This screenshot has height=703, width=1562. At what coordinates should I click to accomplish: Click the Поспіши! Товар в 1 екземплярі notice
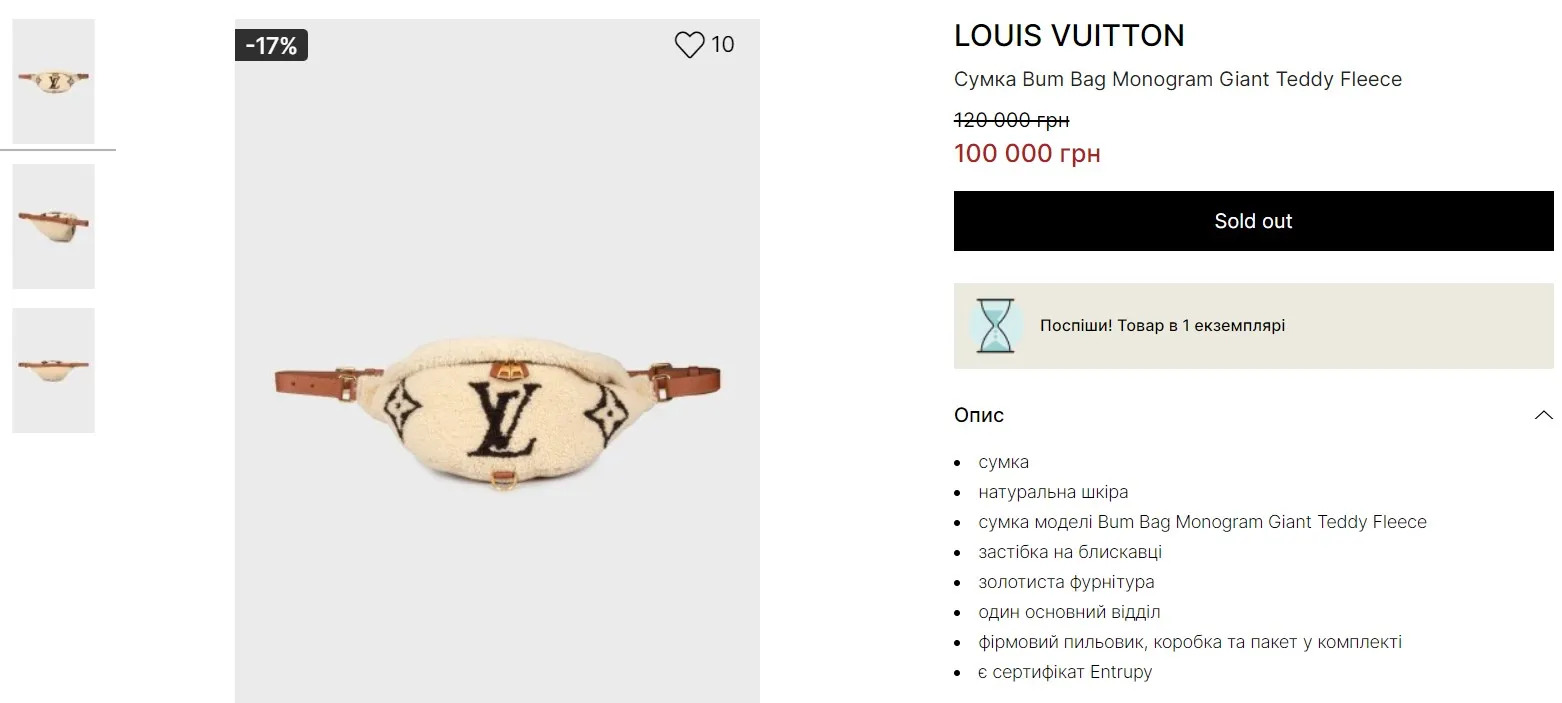coord(1162,326)
